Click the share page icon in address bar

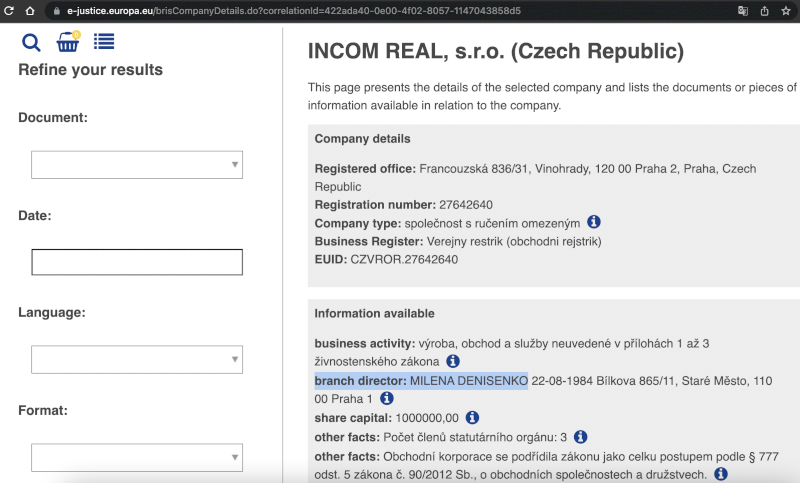[x=764, y=11]
